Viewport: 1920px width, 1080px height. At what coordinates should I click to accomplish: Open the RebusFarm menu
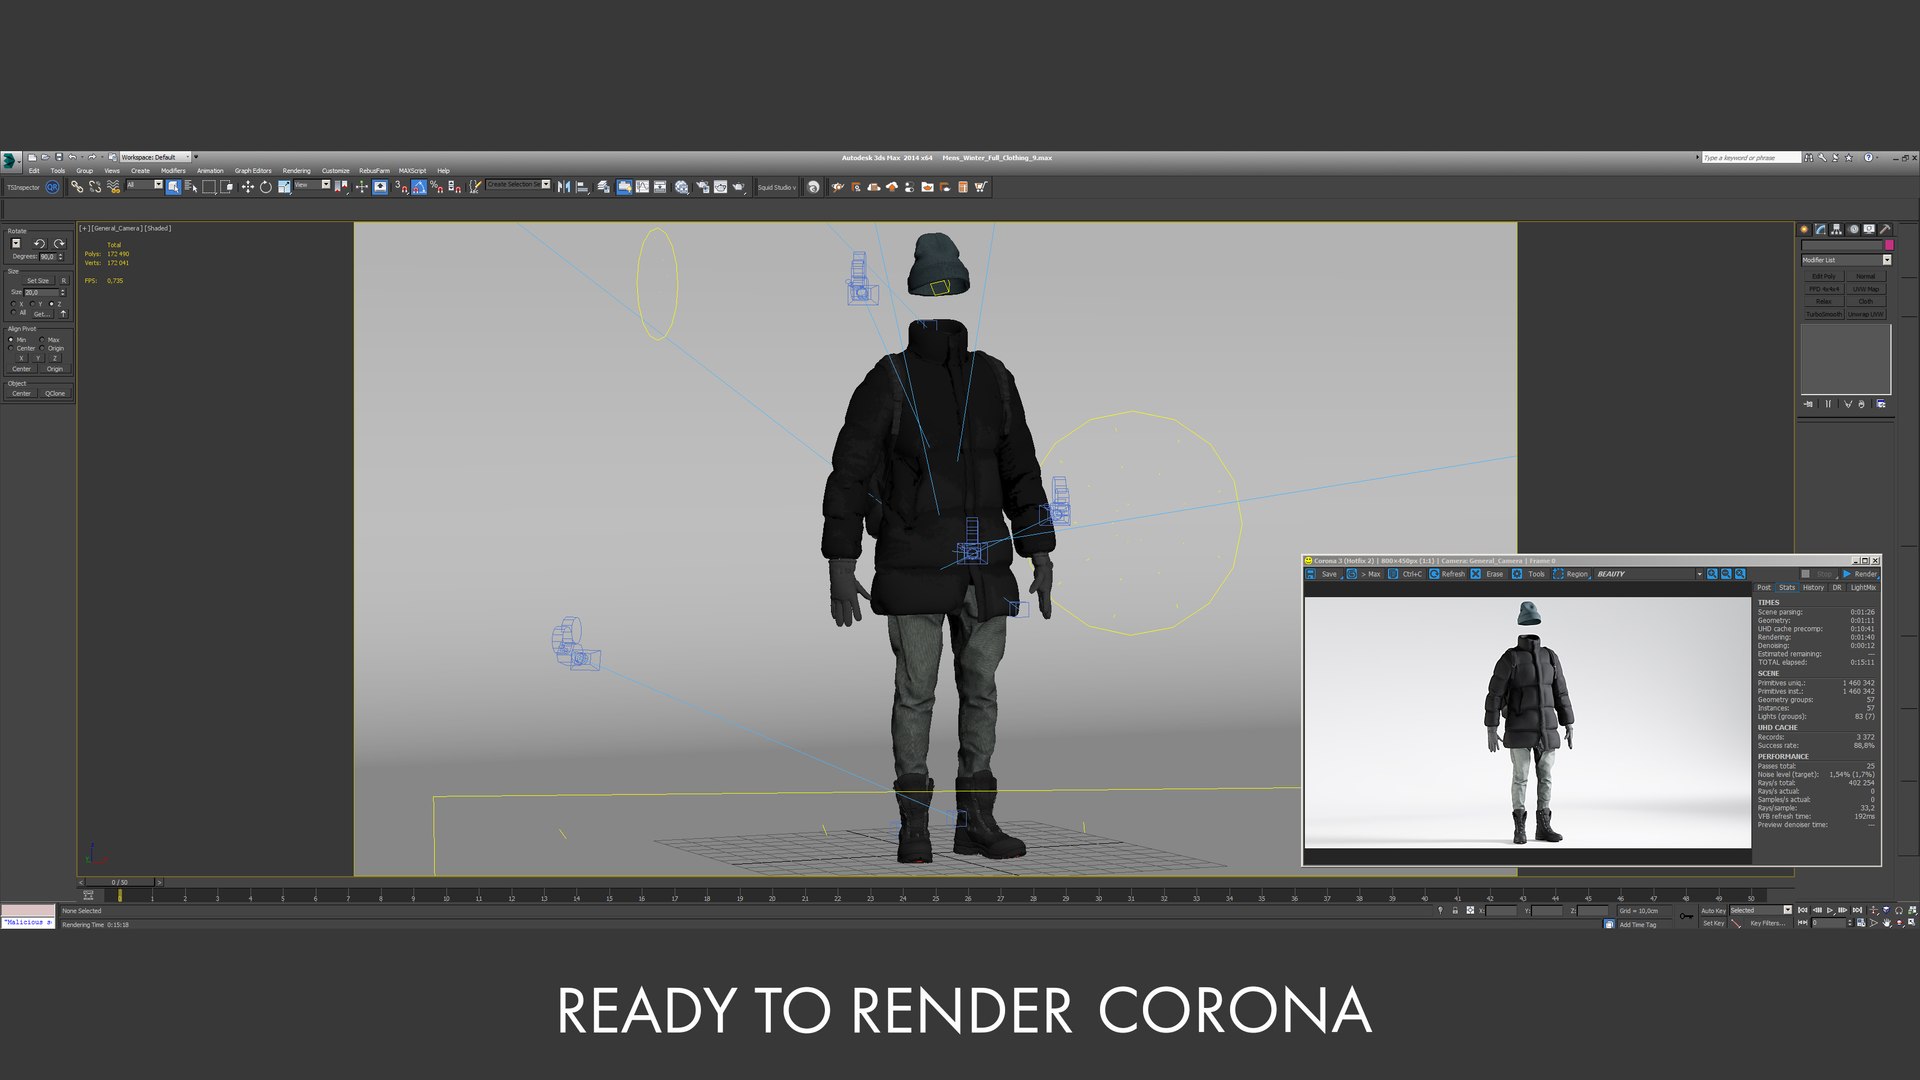pyautogui.click(x=374, y=171)
